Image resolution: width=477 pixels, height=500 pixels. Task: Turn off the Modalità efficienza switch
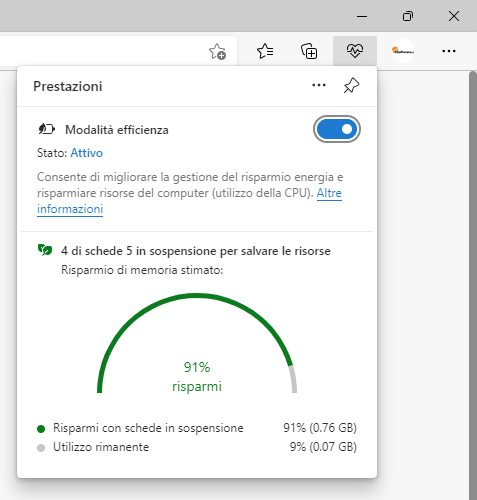(337, 129)
